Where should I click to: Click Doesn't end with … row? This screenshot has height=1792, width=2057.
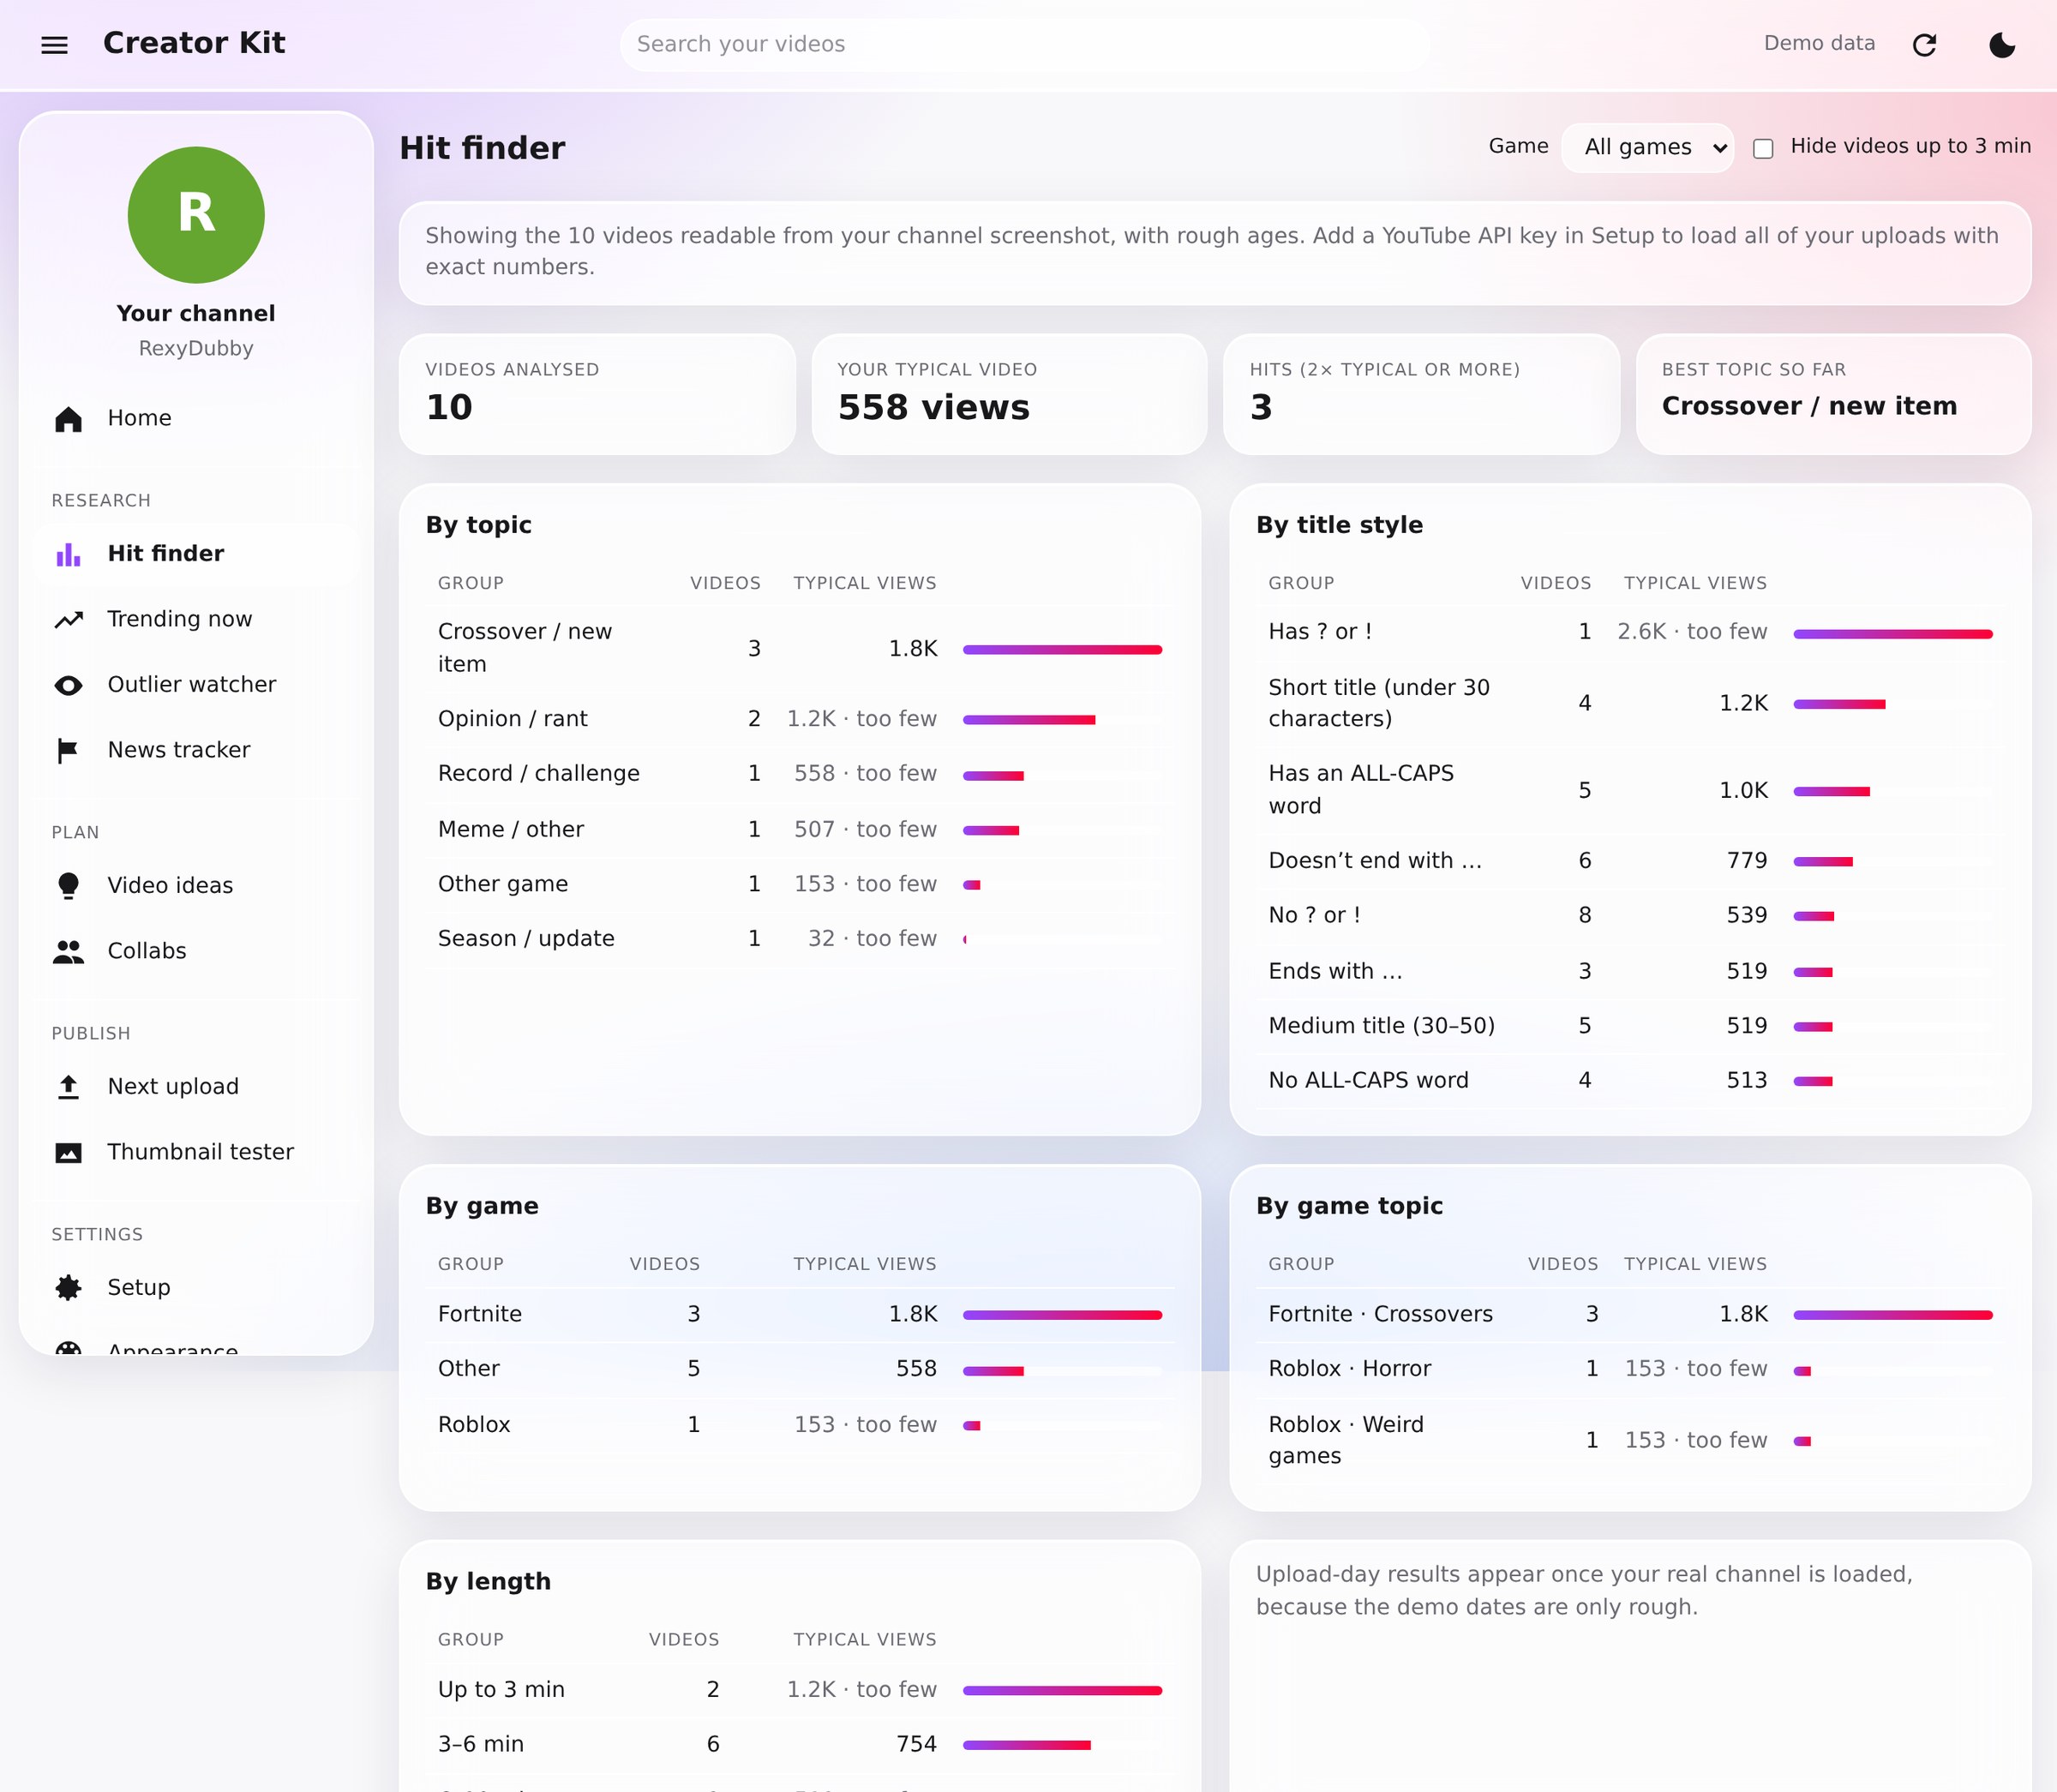pyautogui.click(x=1630, y=861)
